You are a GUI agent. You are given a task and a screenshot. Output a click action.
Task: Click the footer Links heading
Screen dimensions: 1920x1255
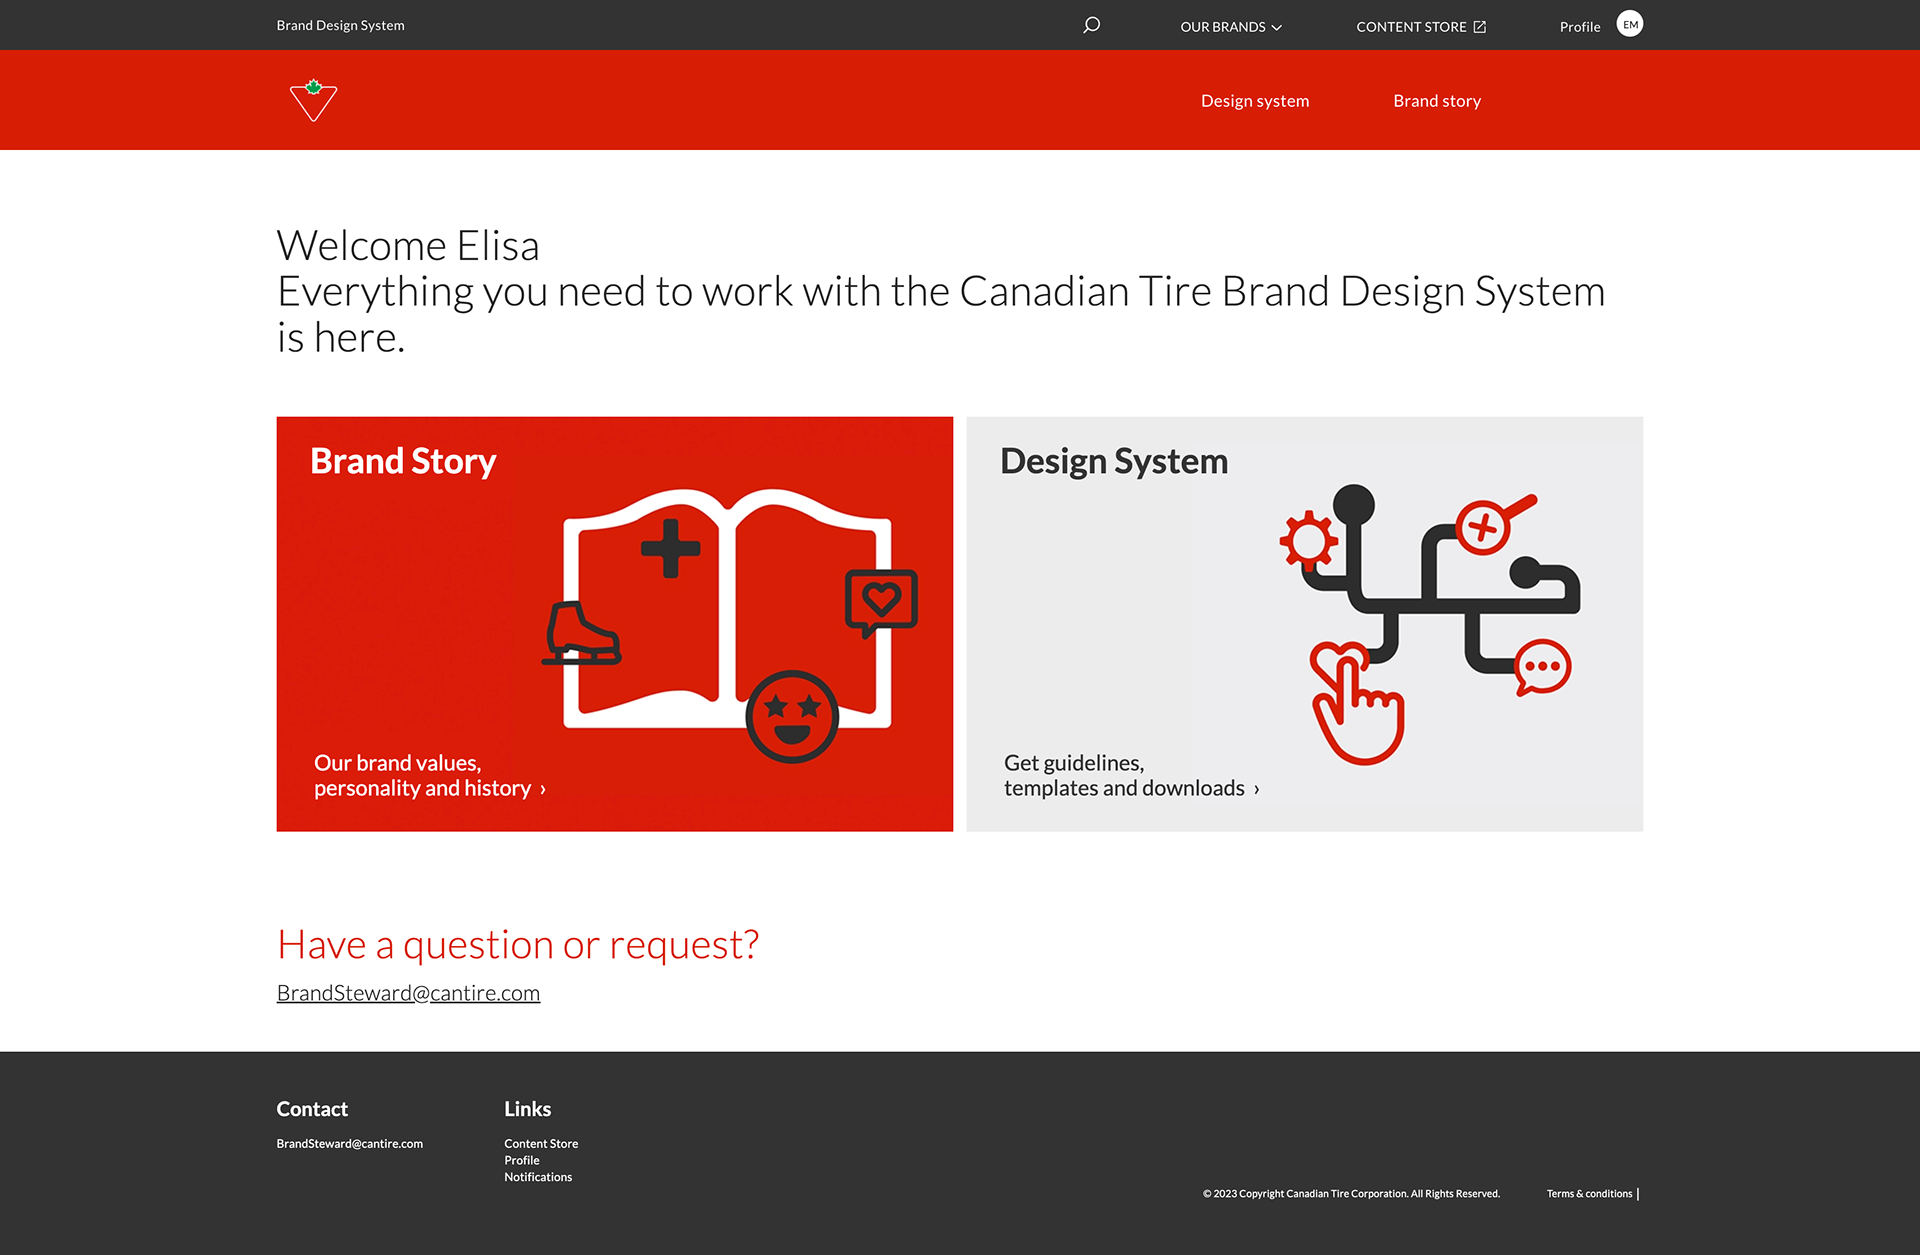527,1109
